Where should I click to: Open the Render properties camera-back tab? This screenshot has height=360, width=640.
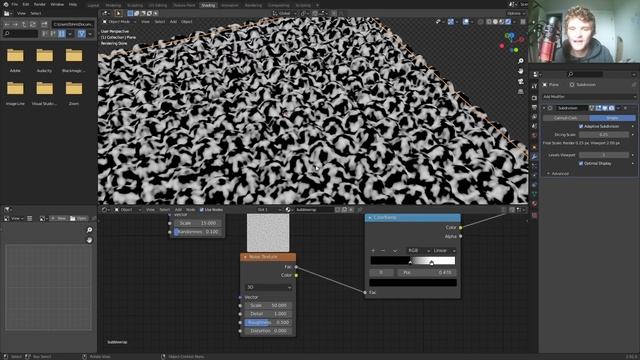pyautogui.click(x=534, y=98)
